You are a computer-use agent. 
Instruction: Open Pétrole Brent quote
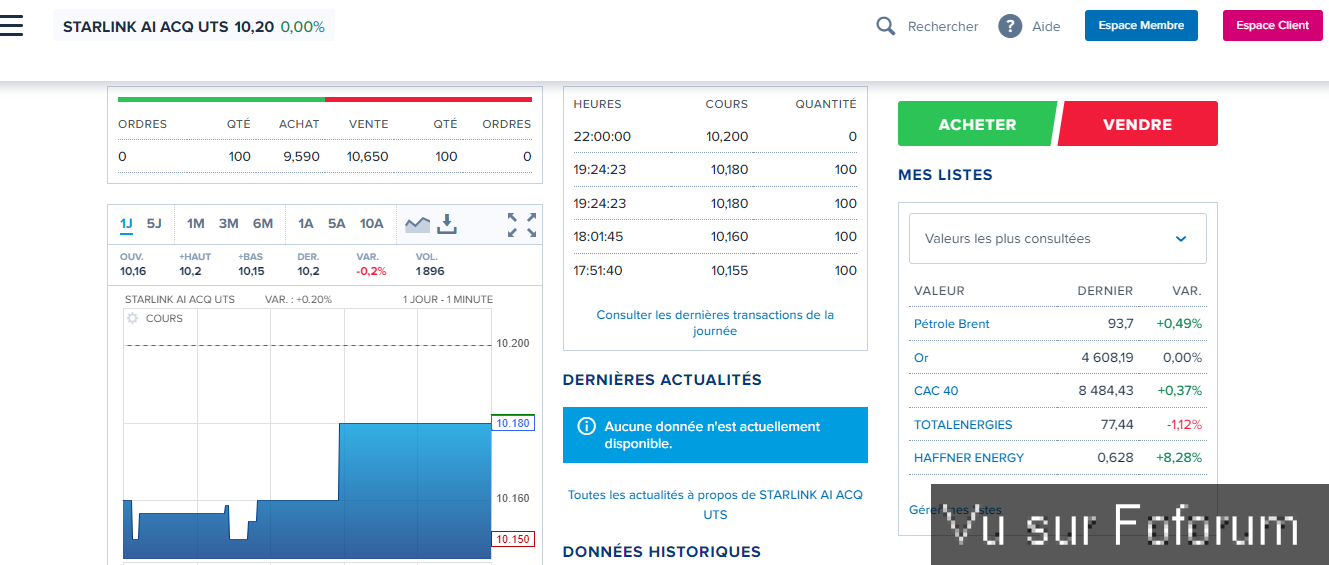coord(952,324)
